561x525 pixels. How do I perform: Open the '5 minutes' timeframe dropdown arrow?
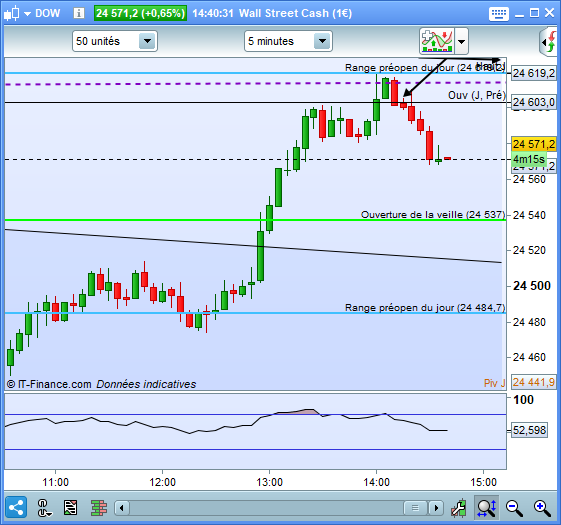click(322, 41)
